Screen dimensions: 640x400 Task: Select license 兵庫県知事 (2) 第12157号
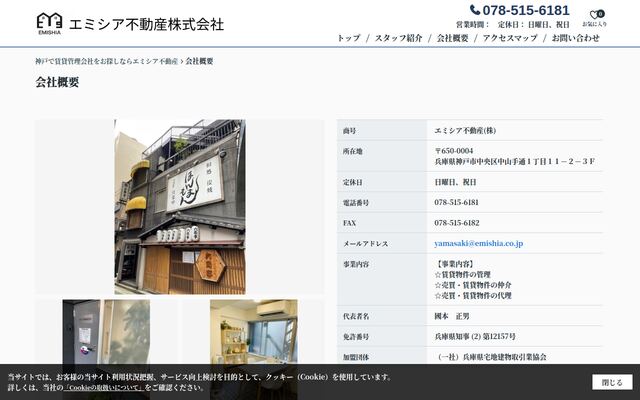click(x=475, y=336)
